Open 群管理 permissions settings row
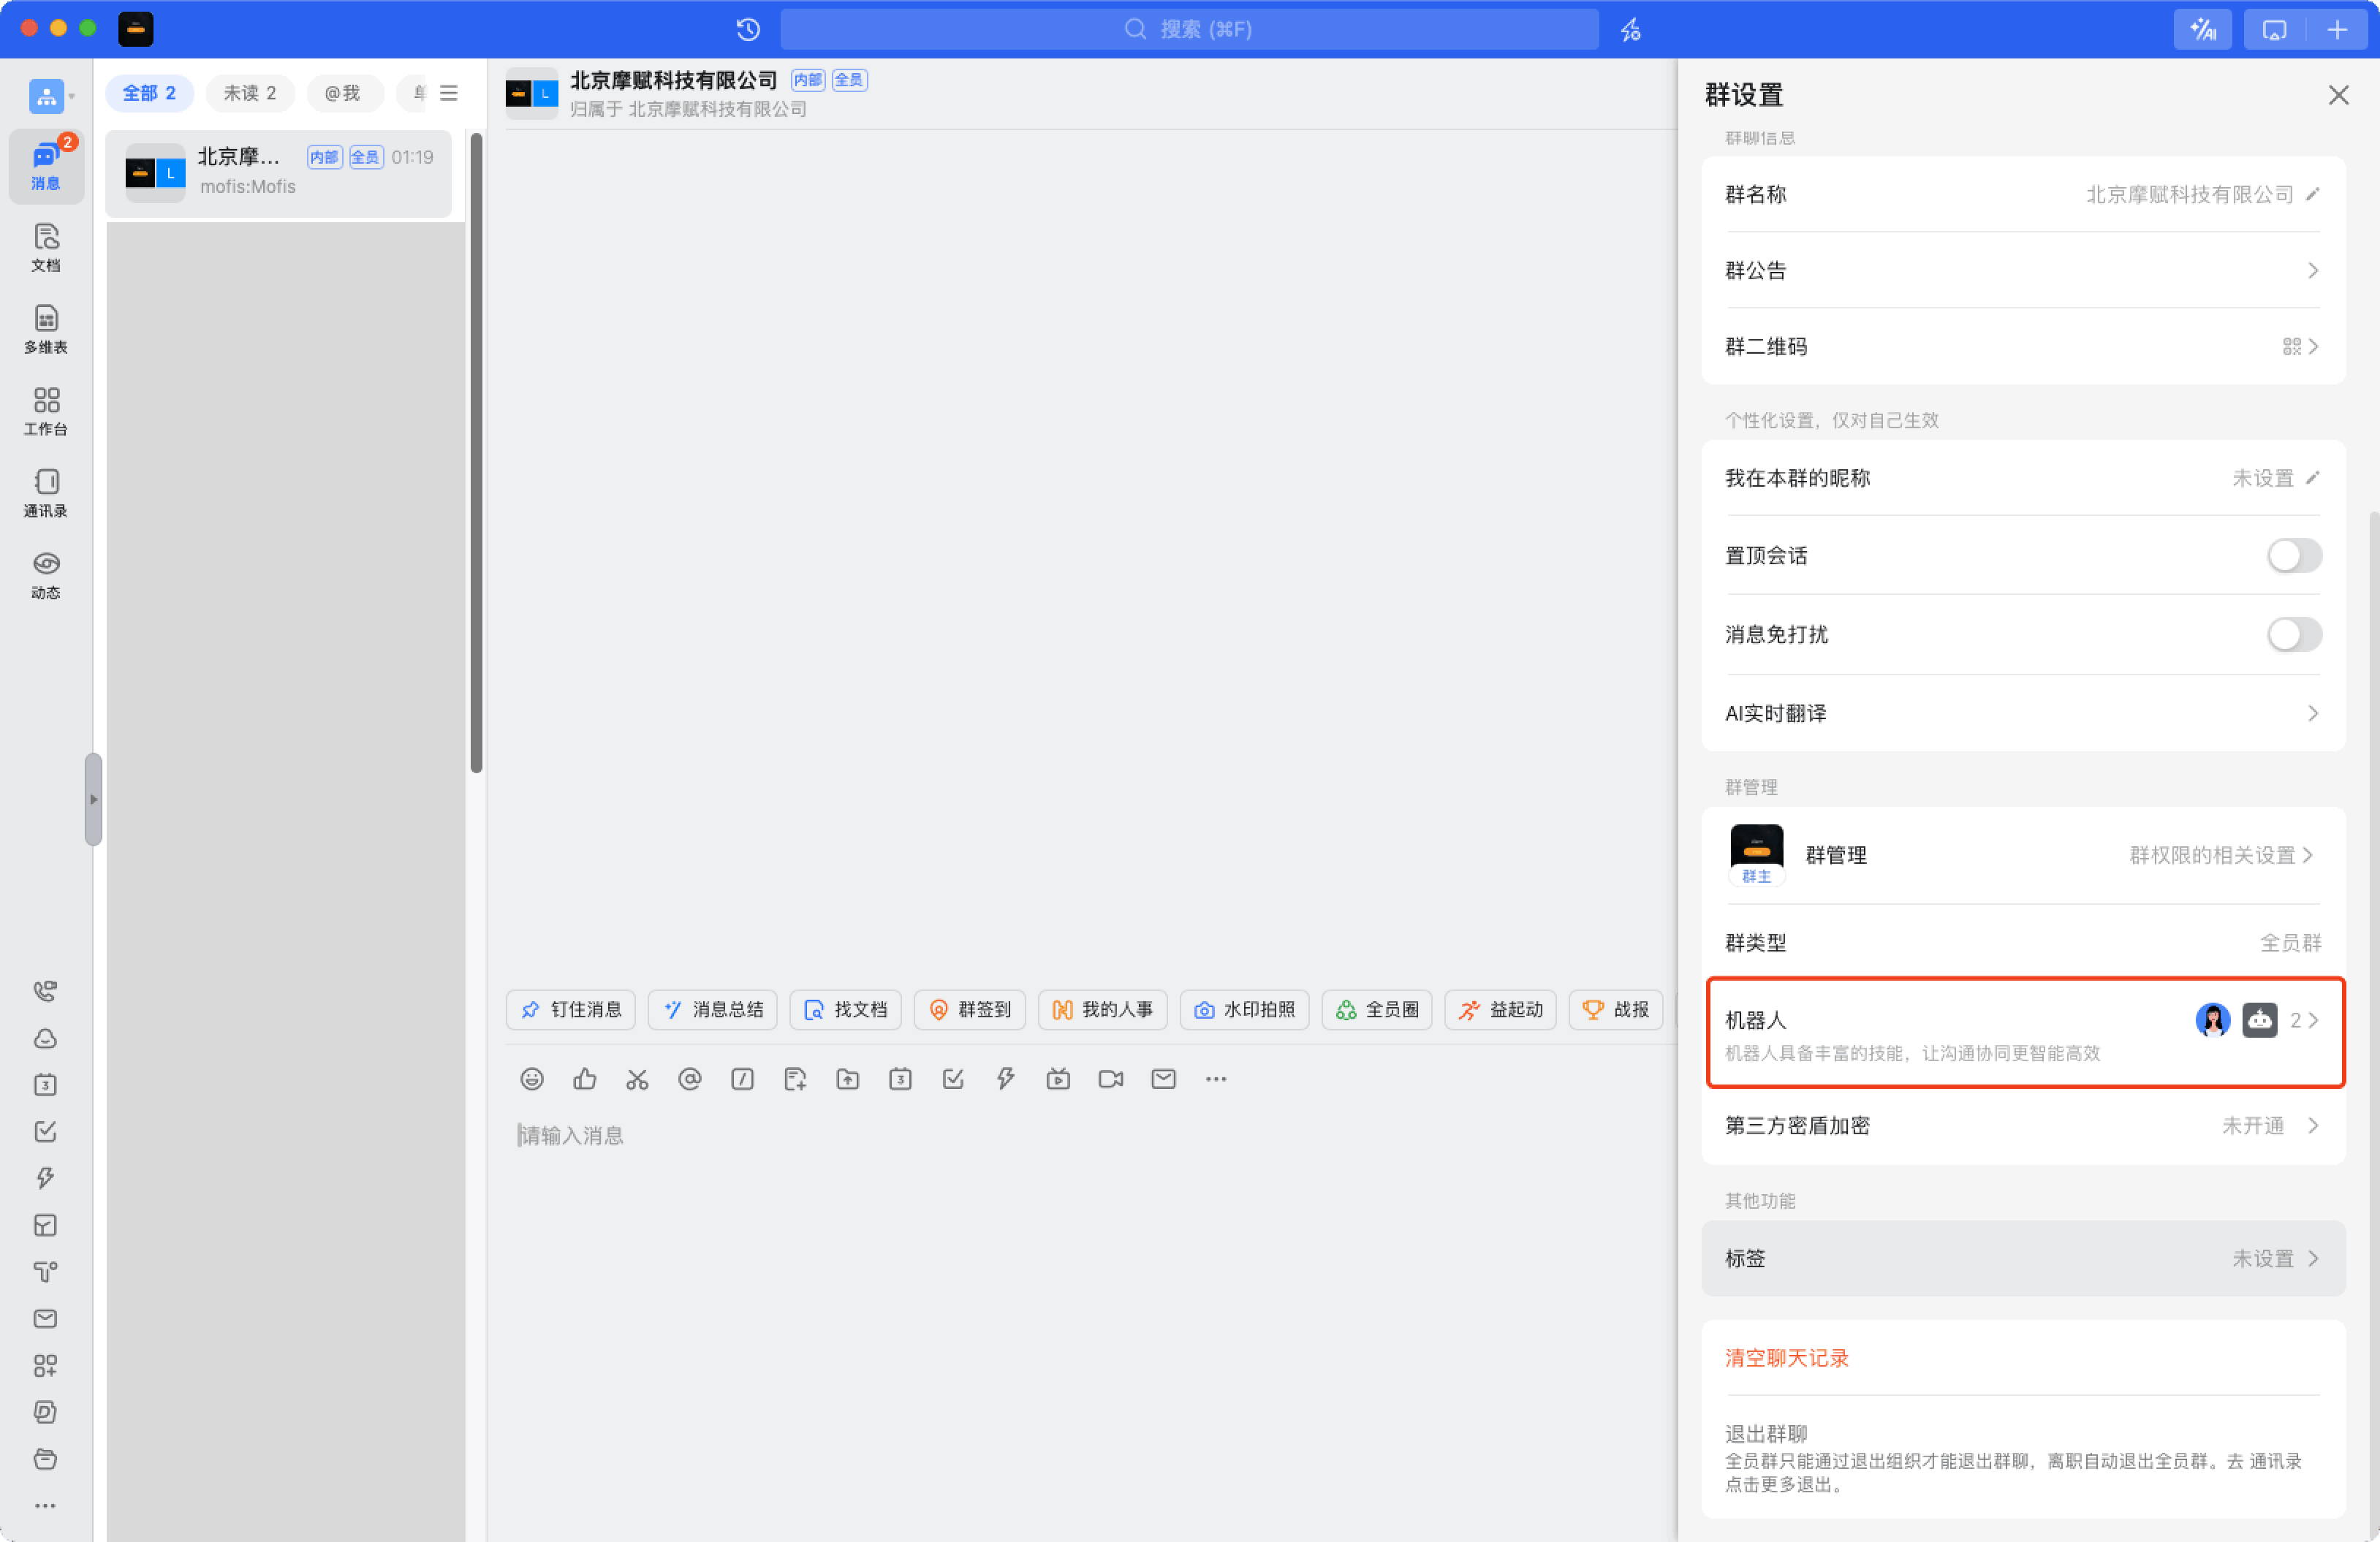2380x1542 pixels. tap(2022, 855)
